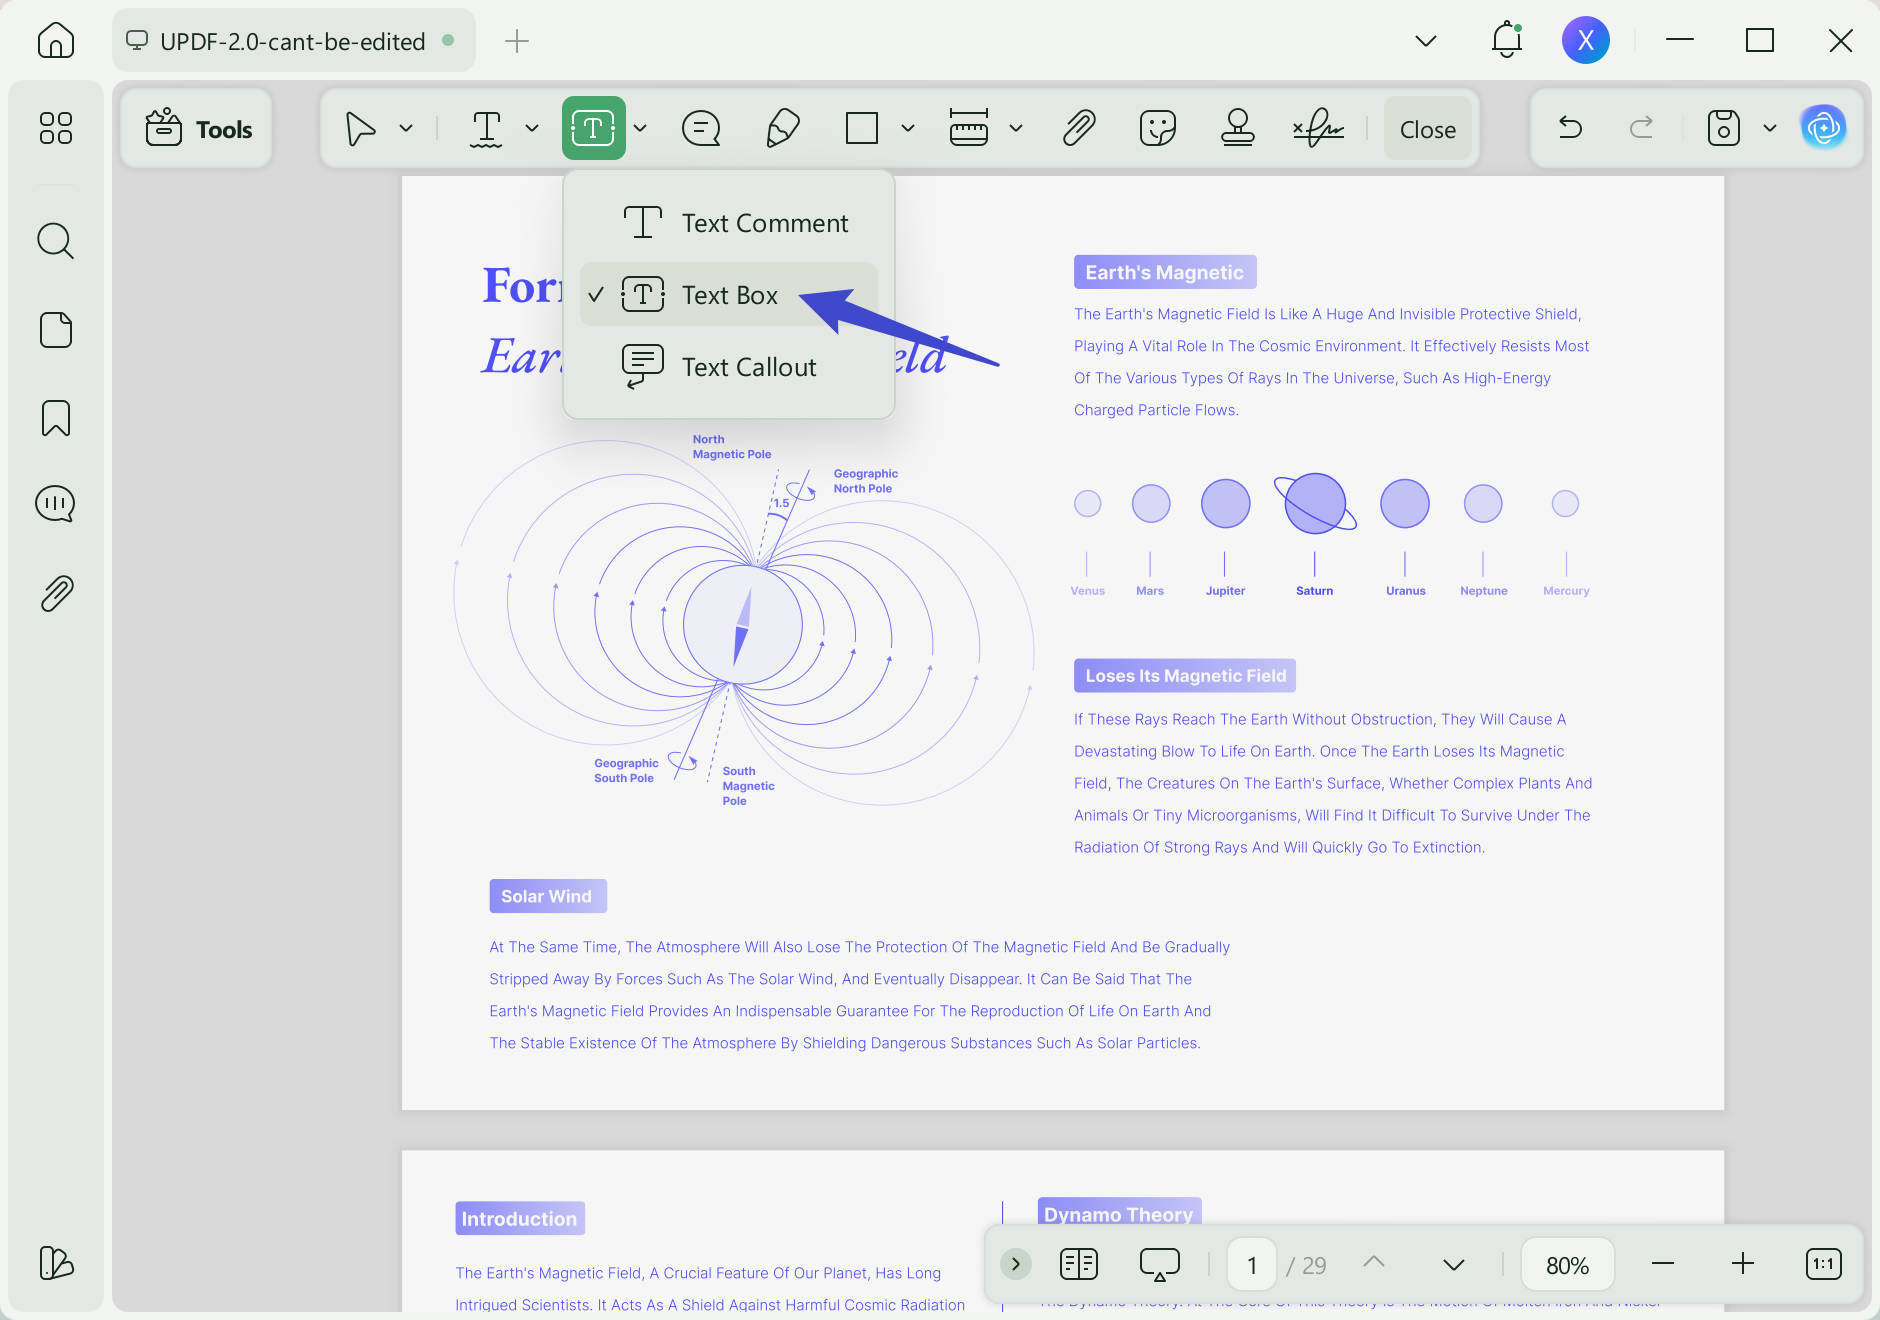Screen dimensions: 1880x1320
Task: Choose Text Callout from the menu
Action: [729, 367]
